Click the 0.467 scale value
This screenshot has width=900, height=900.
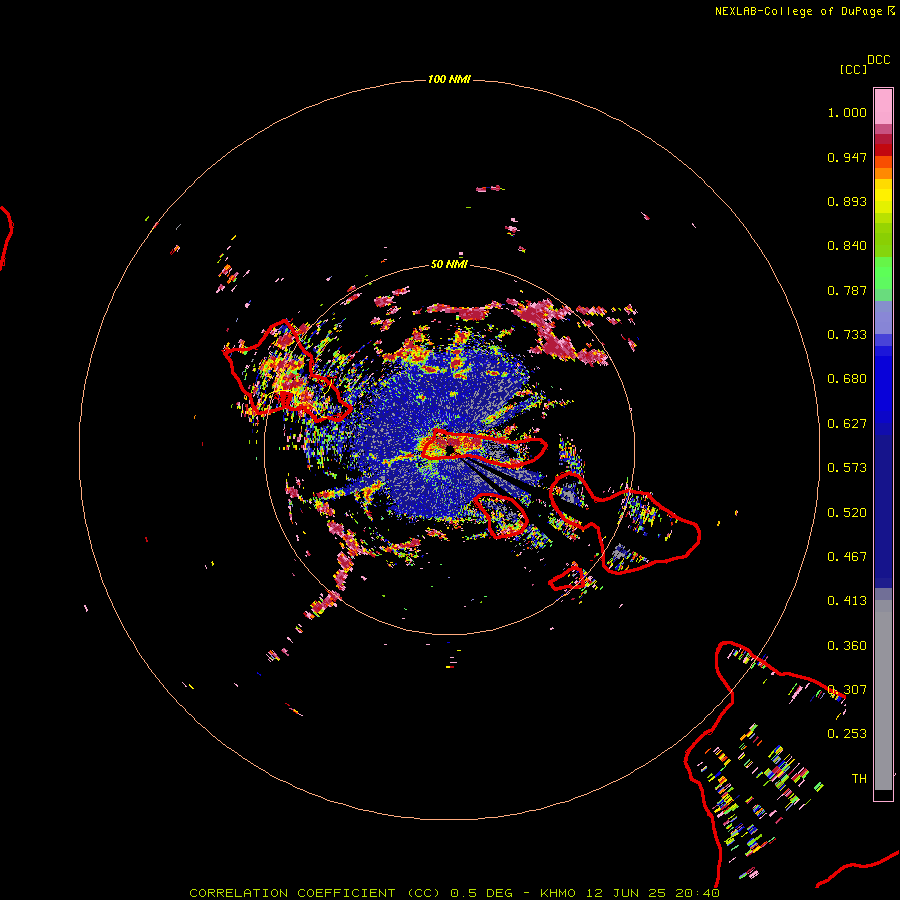pos(847,557)
